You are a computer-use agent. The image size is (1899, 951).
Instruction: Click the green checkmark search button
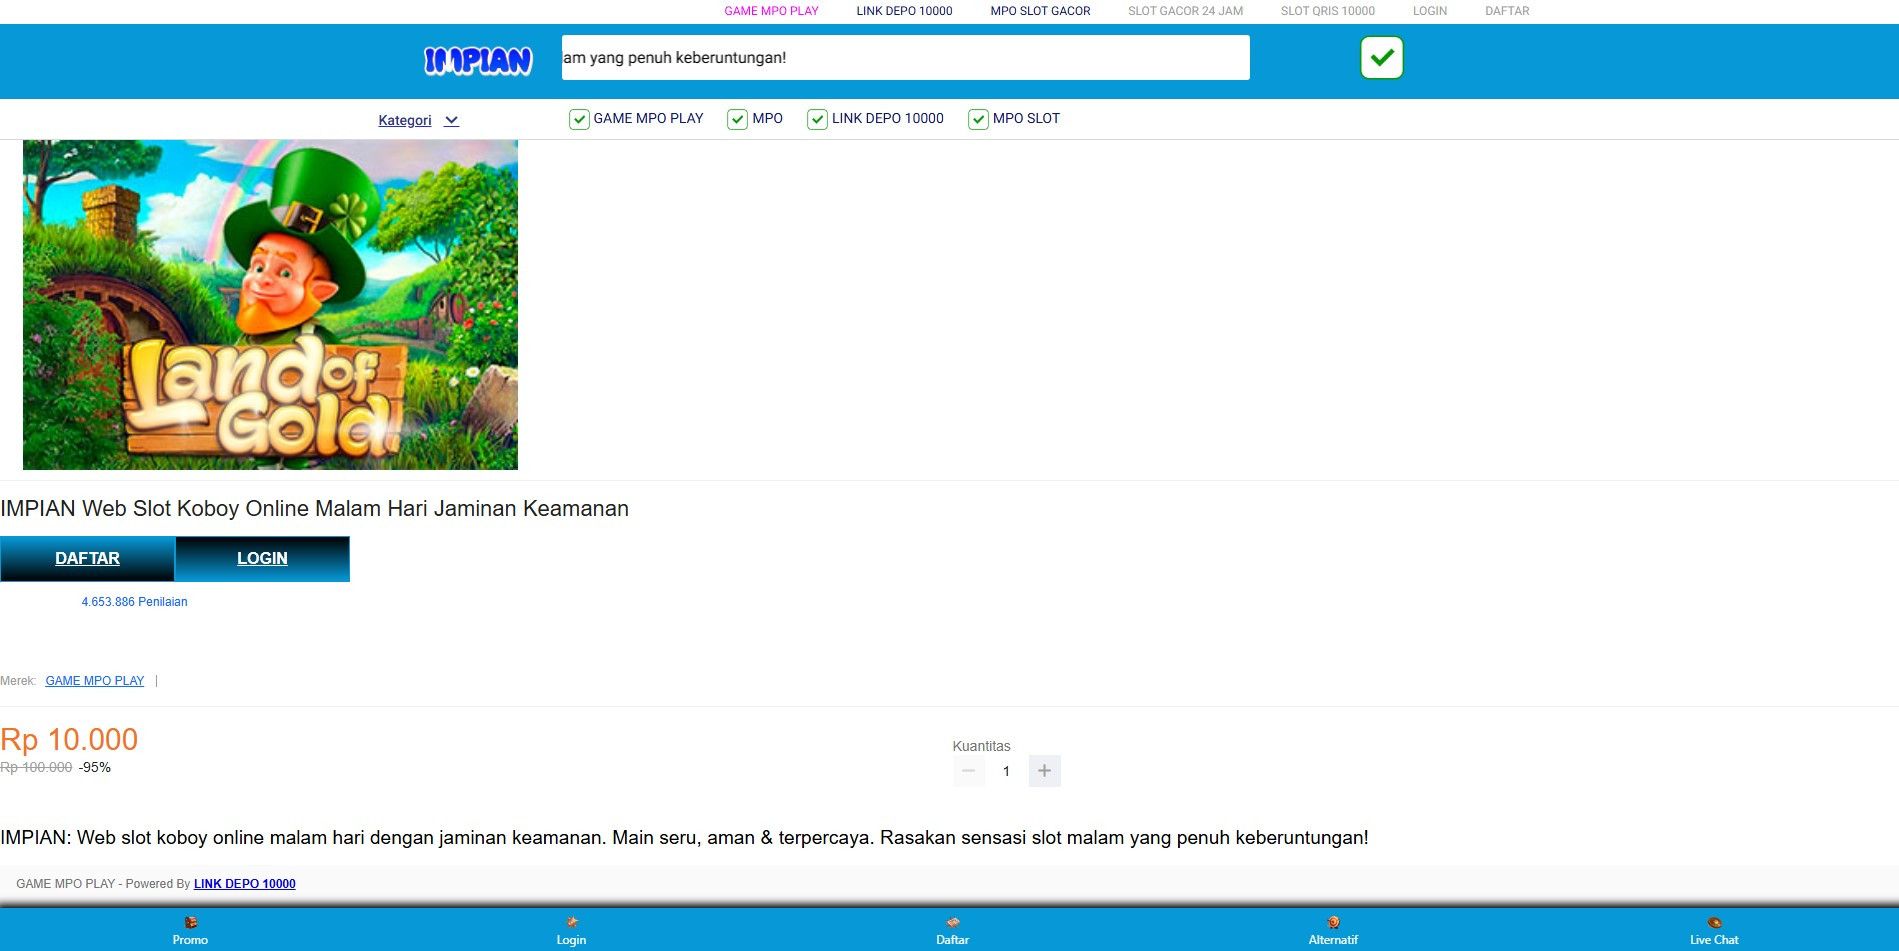click(1381, 57)
